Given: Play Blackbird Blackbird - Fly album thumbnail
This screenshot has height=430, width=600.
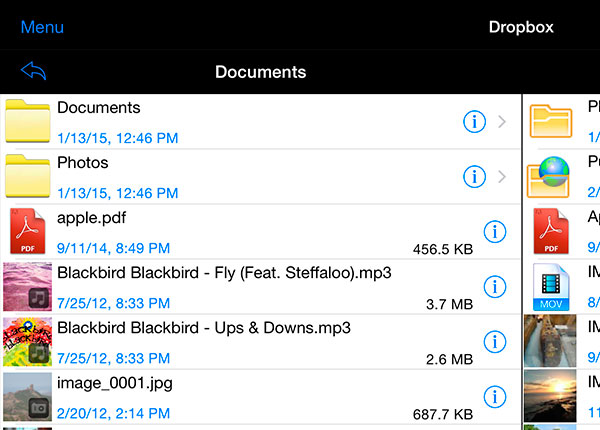Looking at the screenshot, I should point(27,287).
